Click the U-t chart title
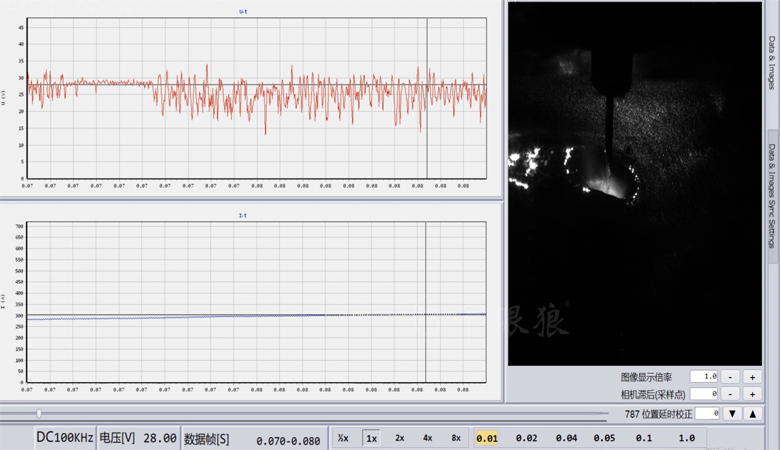The height and width of the screenshot is (450, 780). (243, 11)
